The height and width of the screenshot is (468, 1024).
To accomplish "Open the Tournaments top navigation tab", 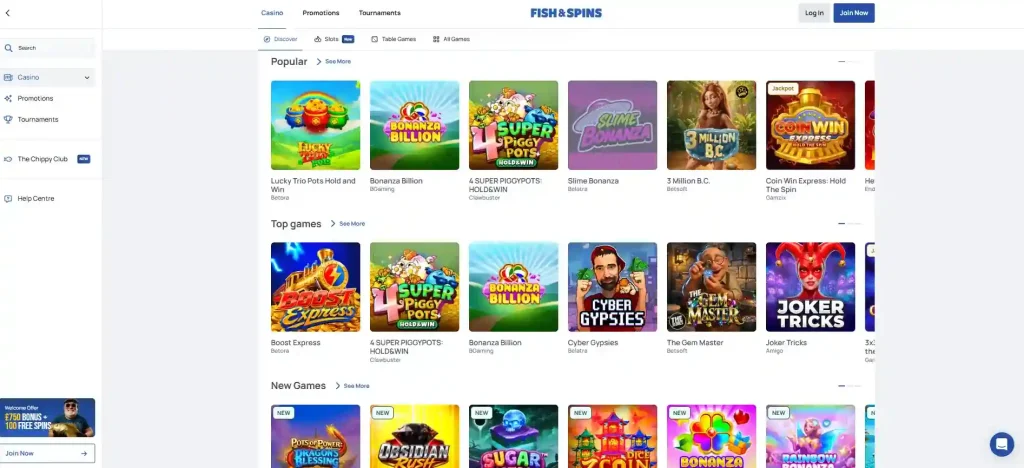I will coord(379,13).
